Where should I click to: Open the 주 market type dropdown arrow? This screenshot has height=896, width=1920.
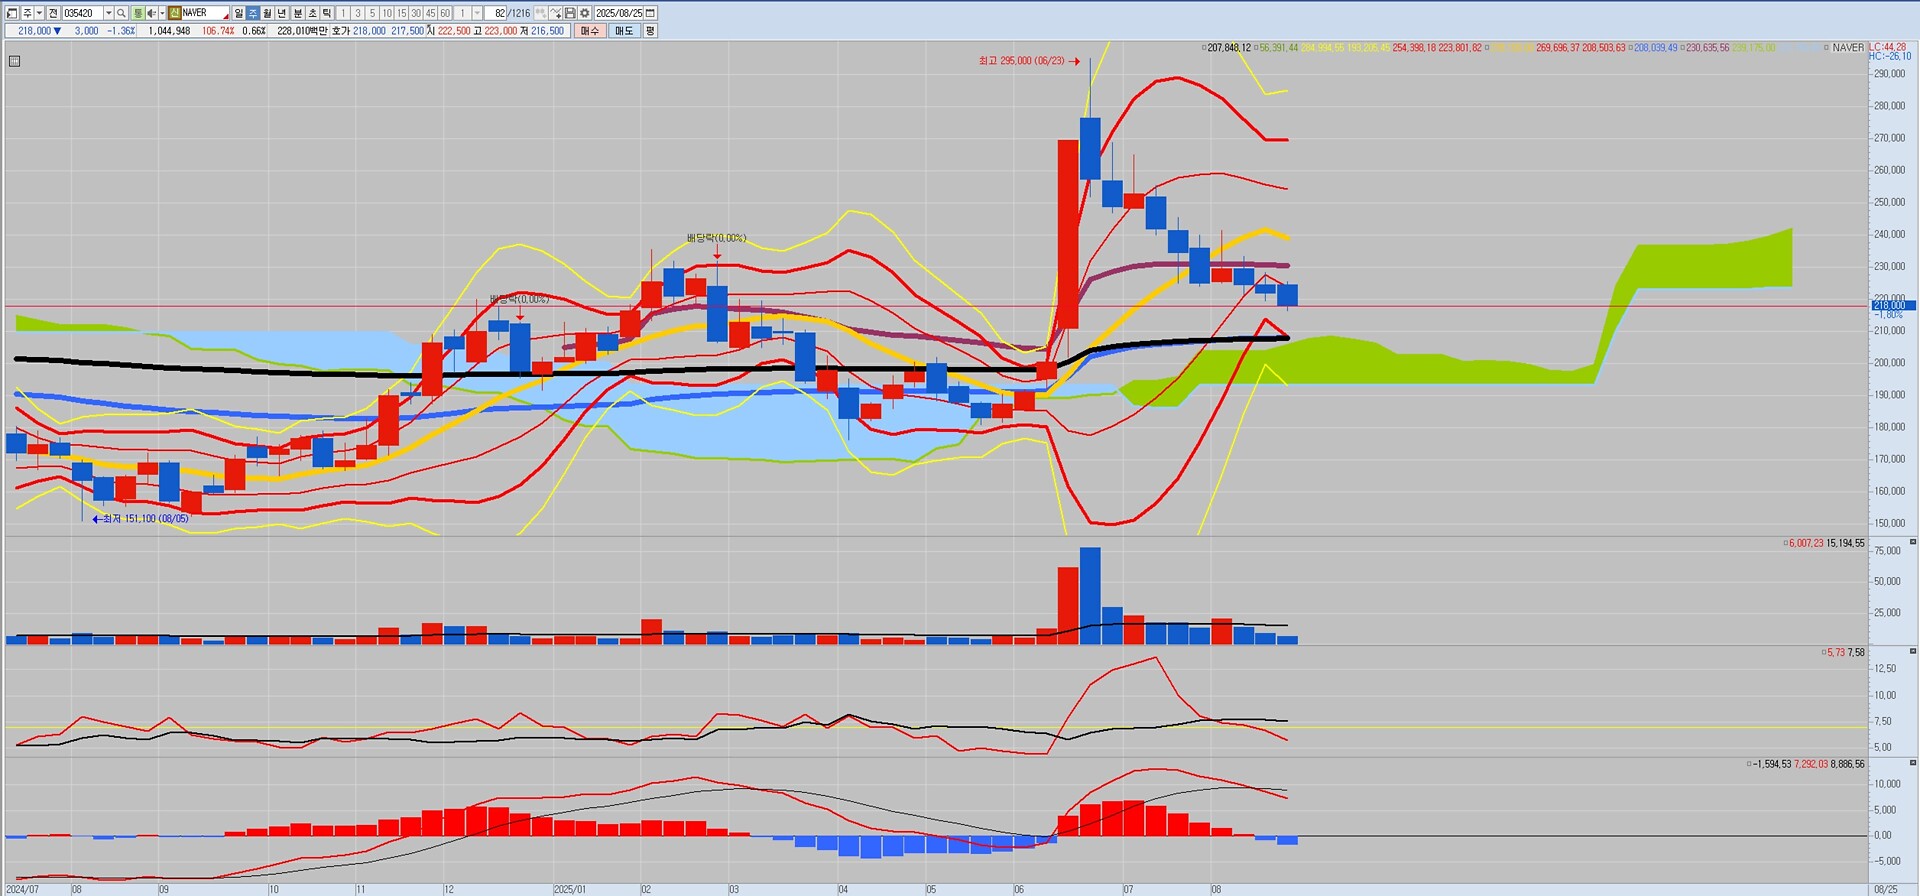tap(39, 13)
